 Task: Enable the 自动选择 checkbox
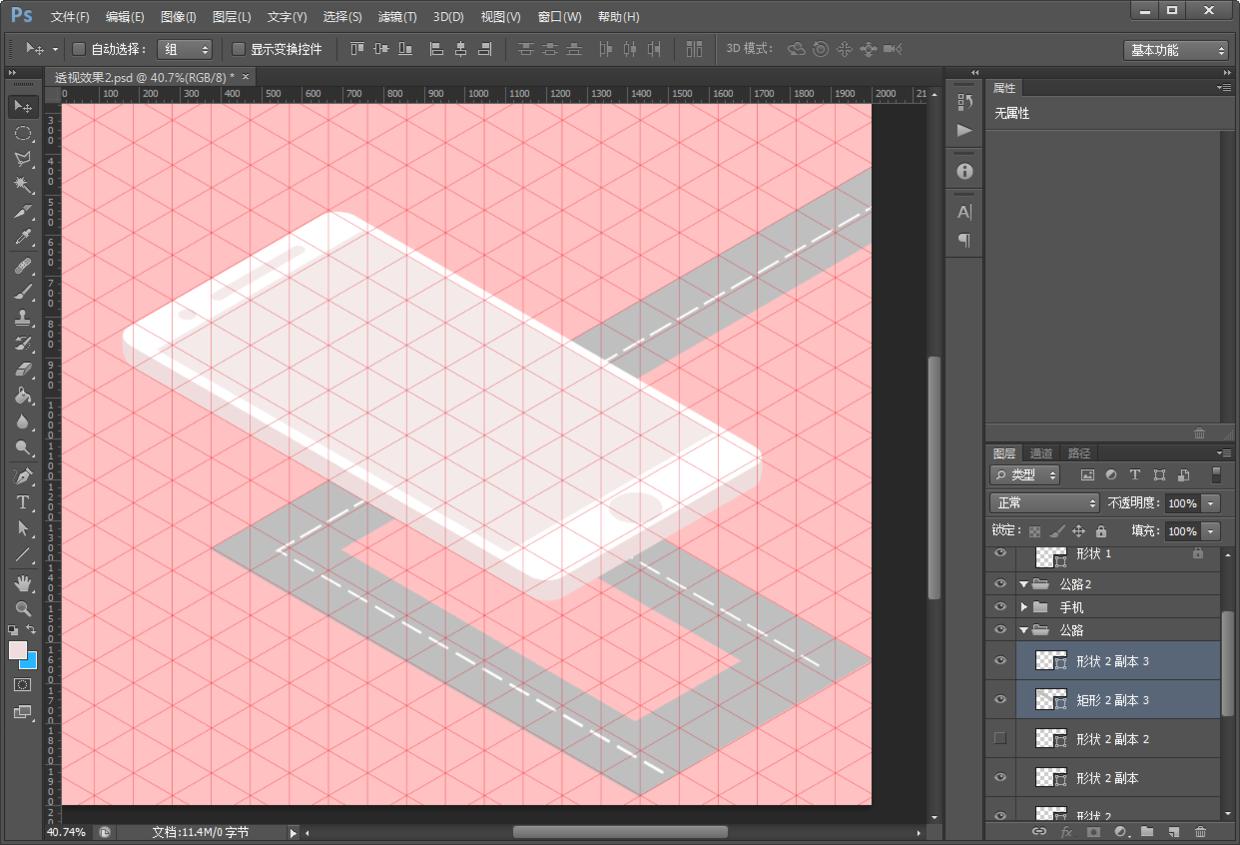pyautogui.click(x=79, y=49)
